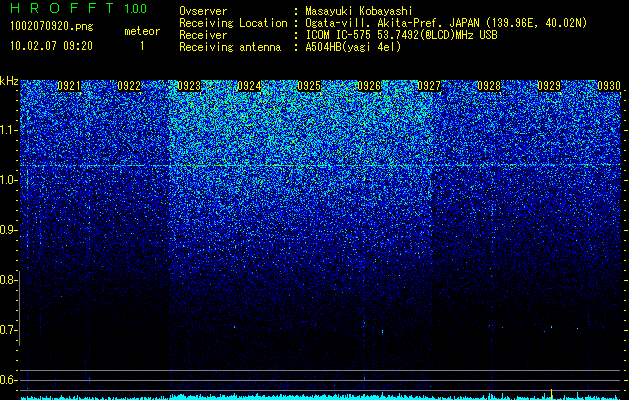Click the 0925 time marker
Screen dimensions: 629x400
pos(309,86)
